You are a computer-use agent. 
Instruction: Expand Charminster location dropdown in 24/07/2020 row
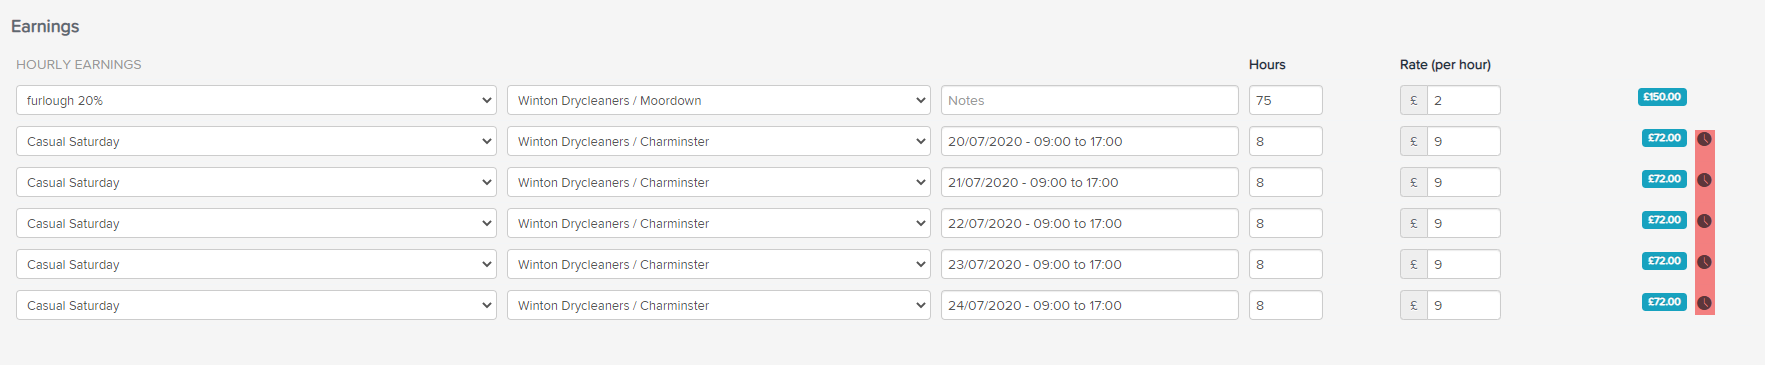coord(719,305)
